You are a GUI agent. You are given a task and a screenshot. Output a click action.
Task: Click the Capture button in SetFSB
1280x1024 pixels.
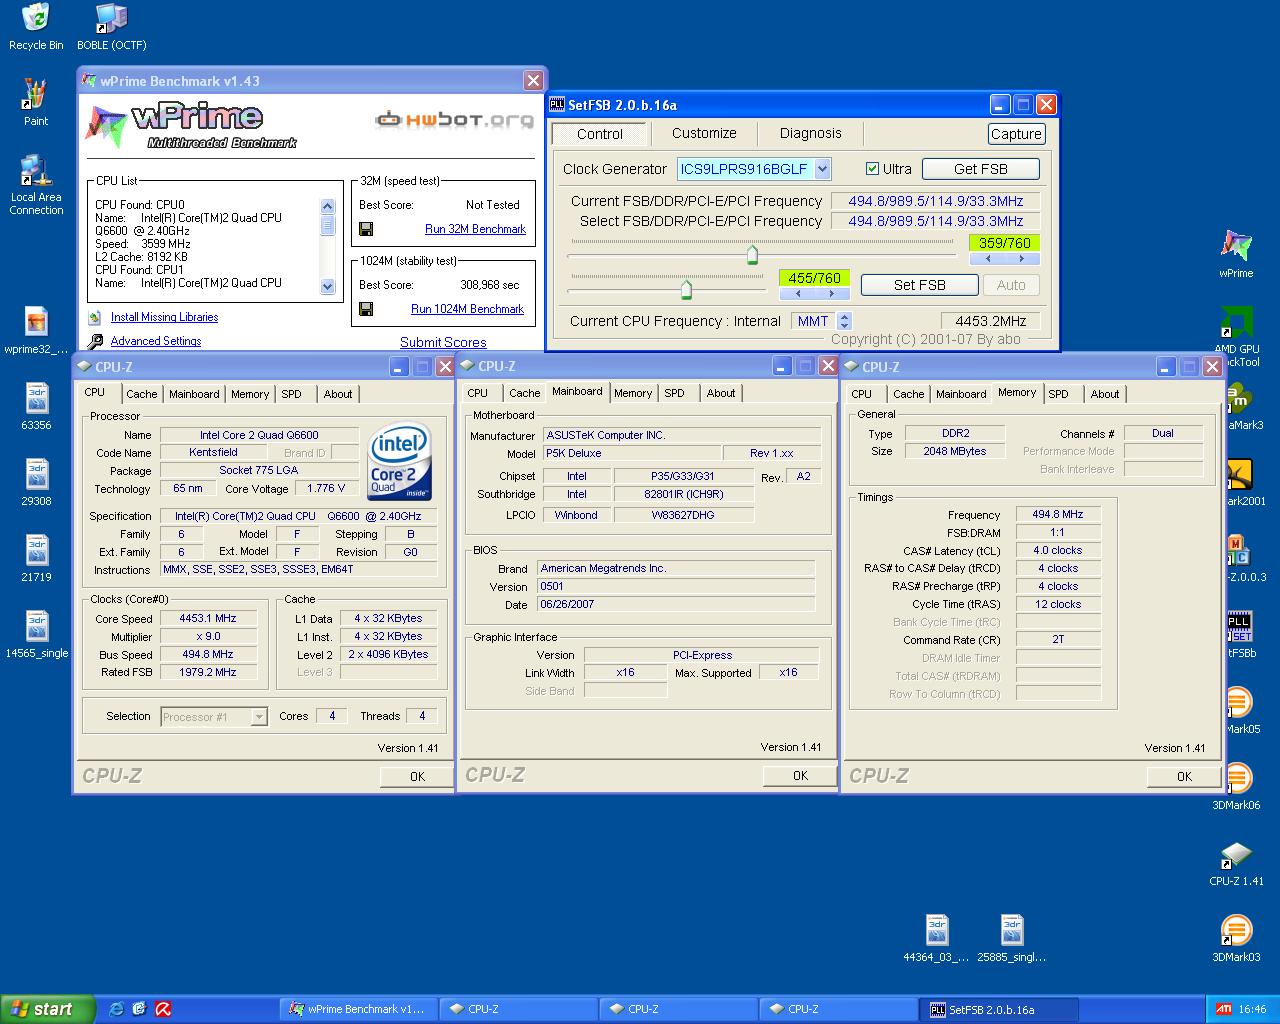[x=1016, y=134]
